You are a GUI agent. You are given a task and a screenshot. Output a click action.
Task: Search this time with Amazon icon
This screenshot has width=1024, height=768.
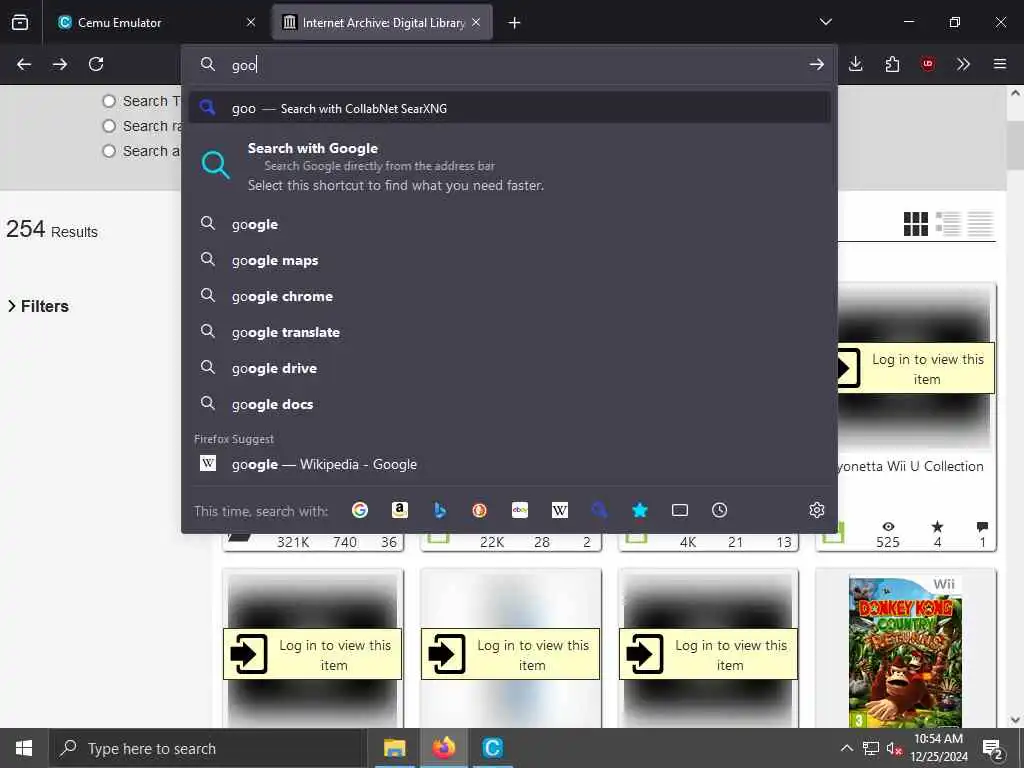coord(400,510)
